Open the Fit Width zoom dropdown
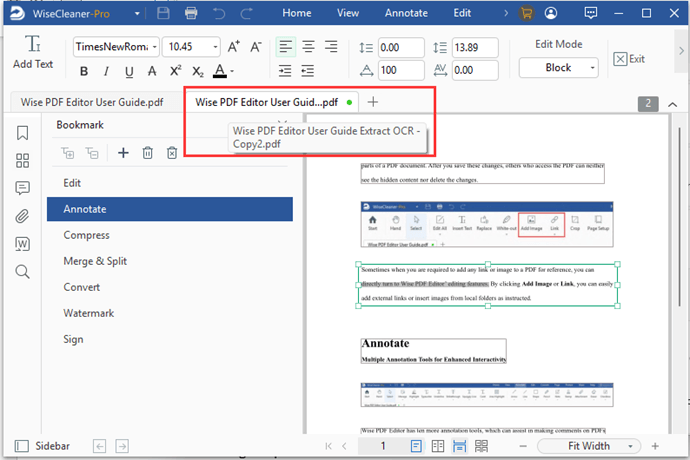This screenshot has height=460, width=690. 589,446
